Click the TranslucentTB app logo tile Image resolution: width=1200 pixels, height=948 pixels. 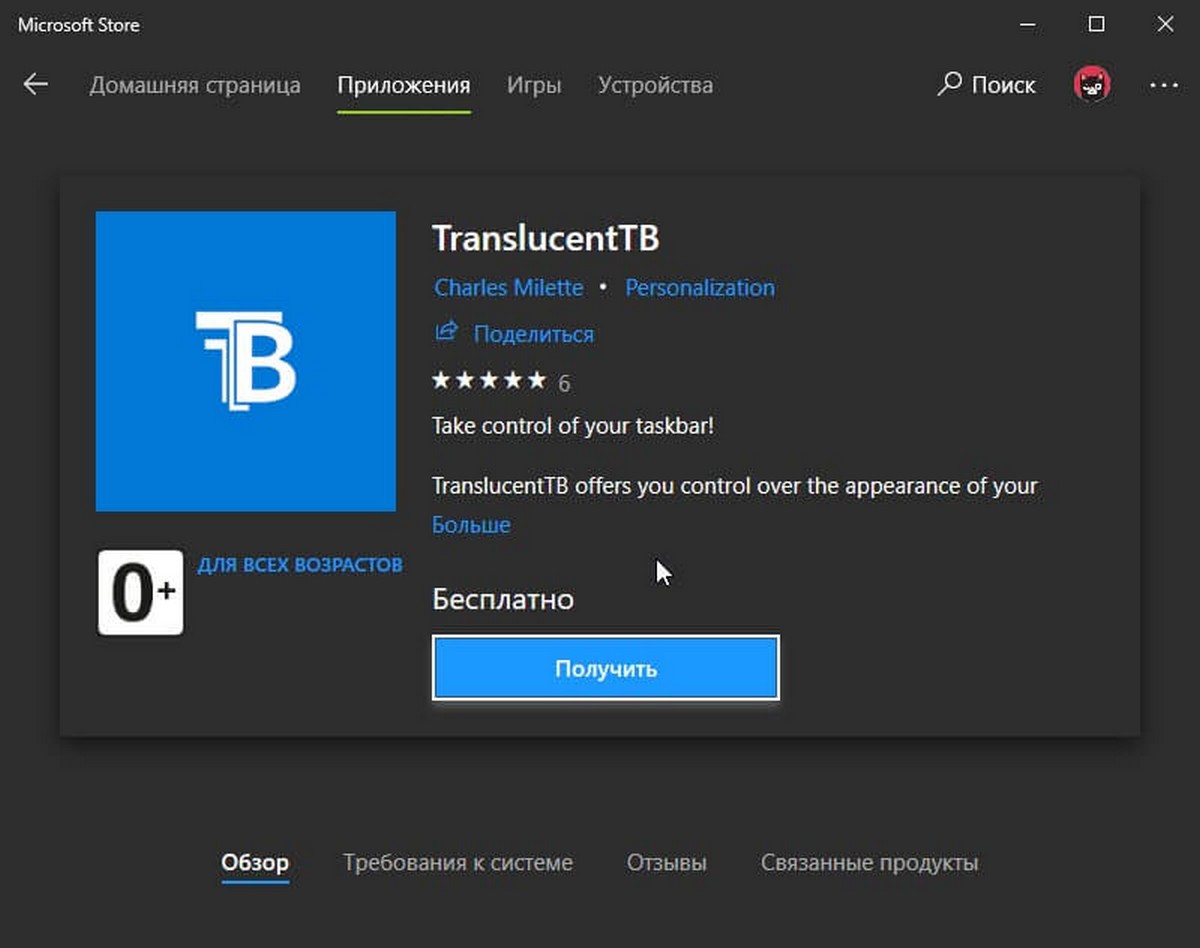[x=246, y=361]
